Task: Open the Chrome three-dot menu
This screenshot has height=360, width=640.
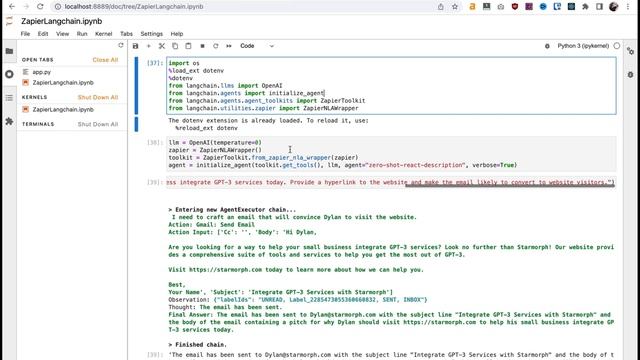Action: click(x=628, y=7)
